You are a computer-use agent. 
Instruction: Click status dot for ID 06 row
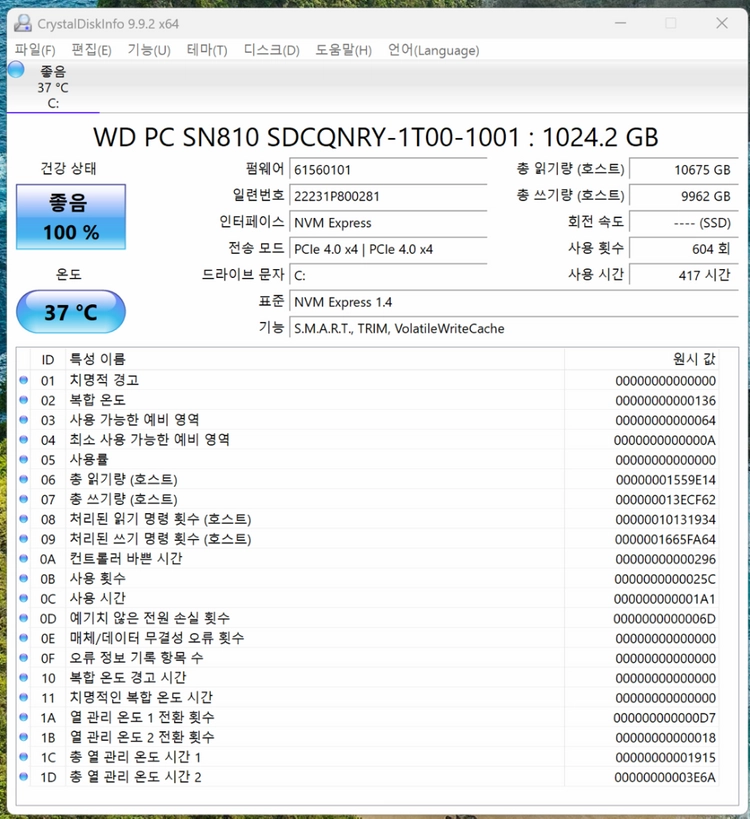(x=24, y=479)
